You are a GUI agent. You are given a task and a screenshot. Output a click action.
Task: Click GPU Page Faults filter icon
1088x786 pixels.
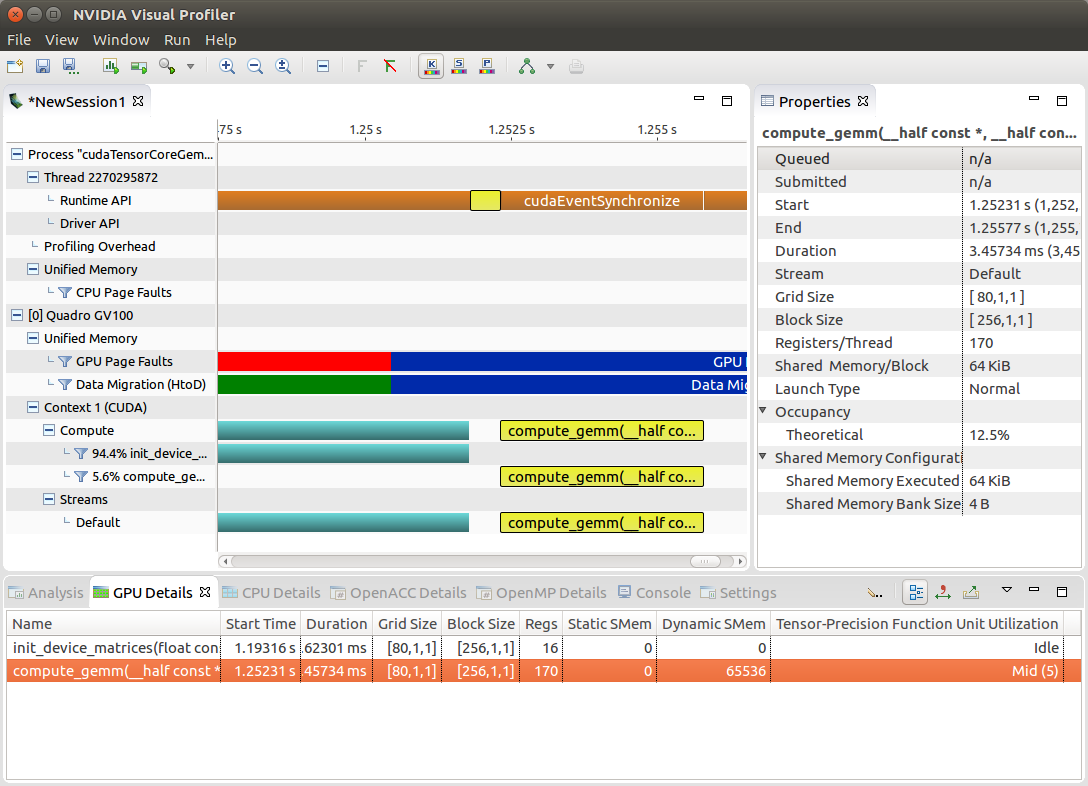(x=65, y=361)
